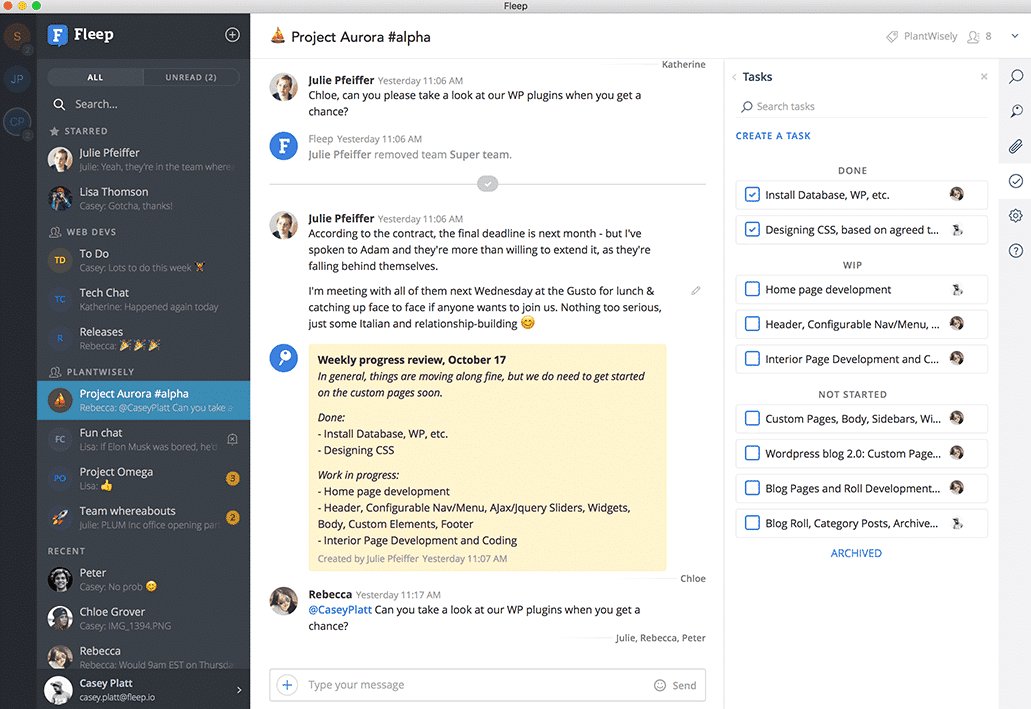This screenshot has width=1031, height=709.
Task: Create a new conversation with the plus icon
Action: click(232, 34)
